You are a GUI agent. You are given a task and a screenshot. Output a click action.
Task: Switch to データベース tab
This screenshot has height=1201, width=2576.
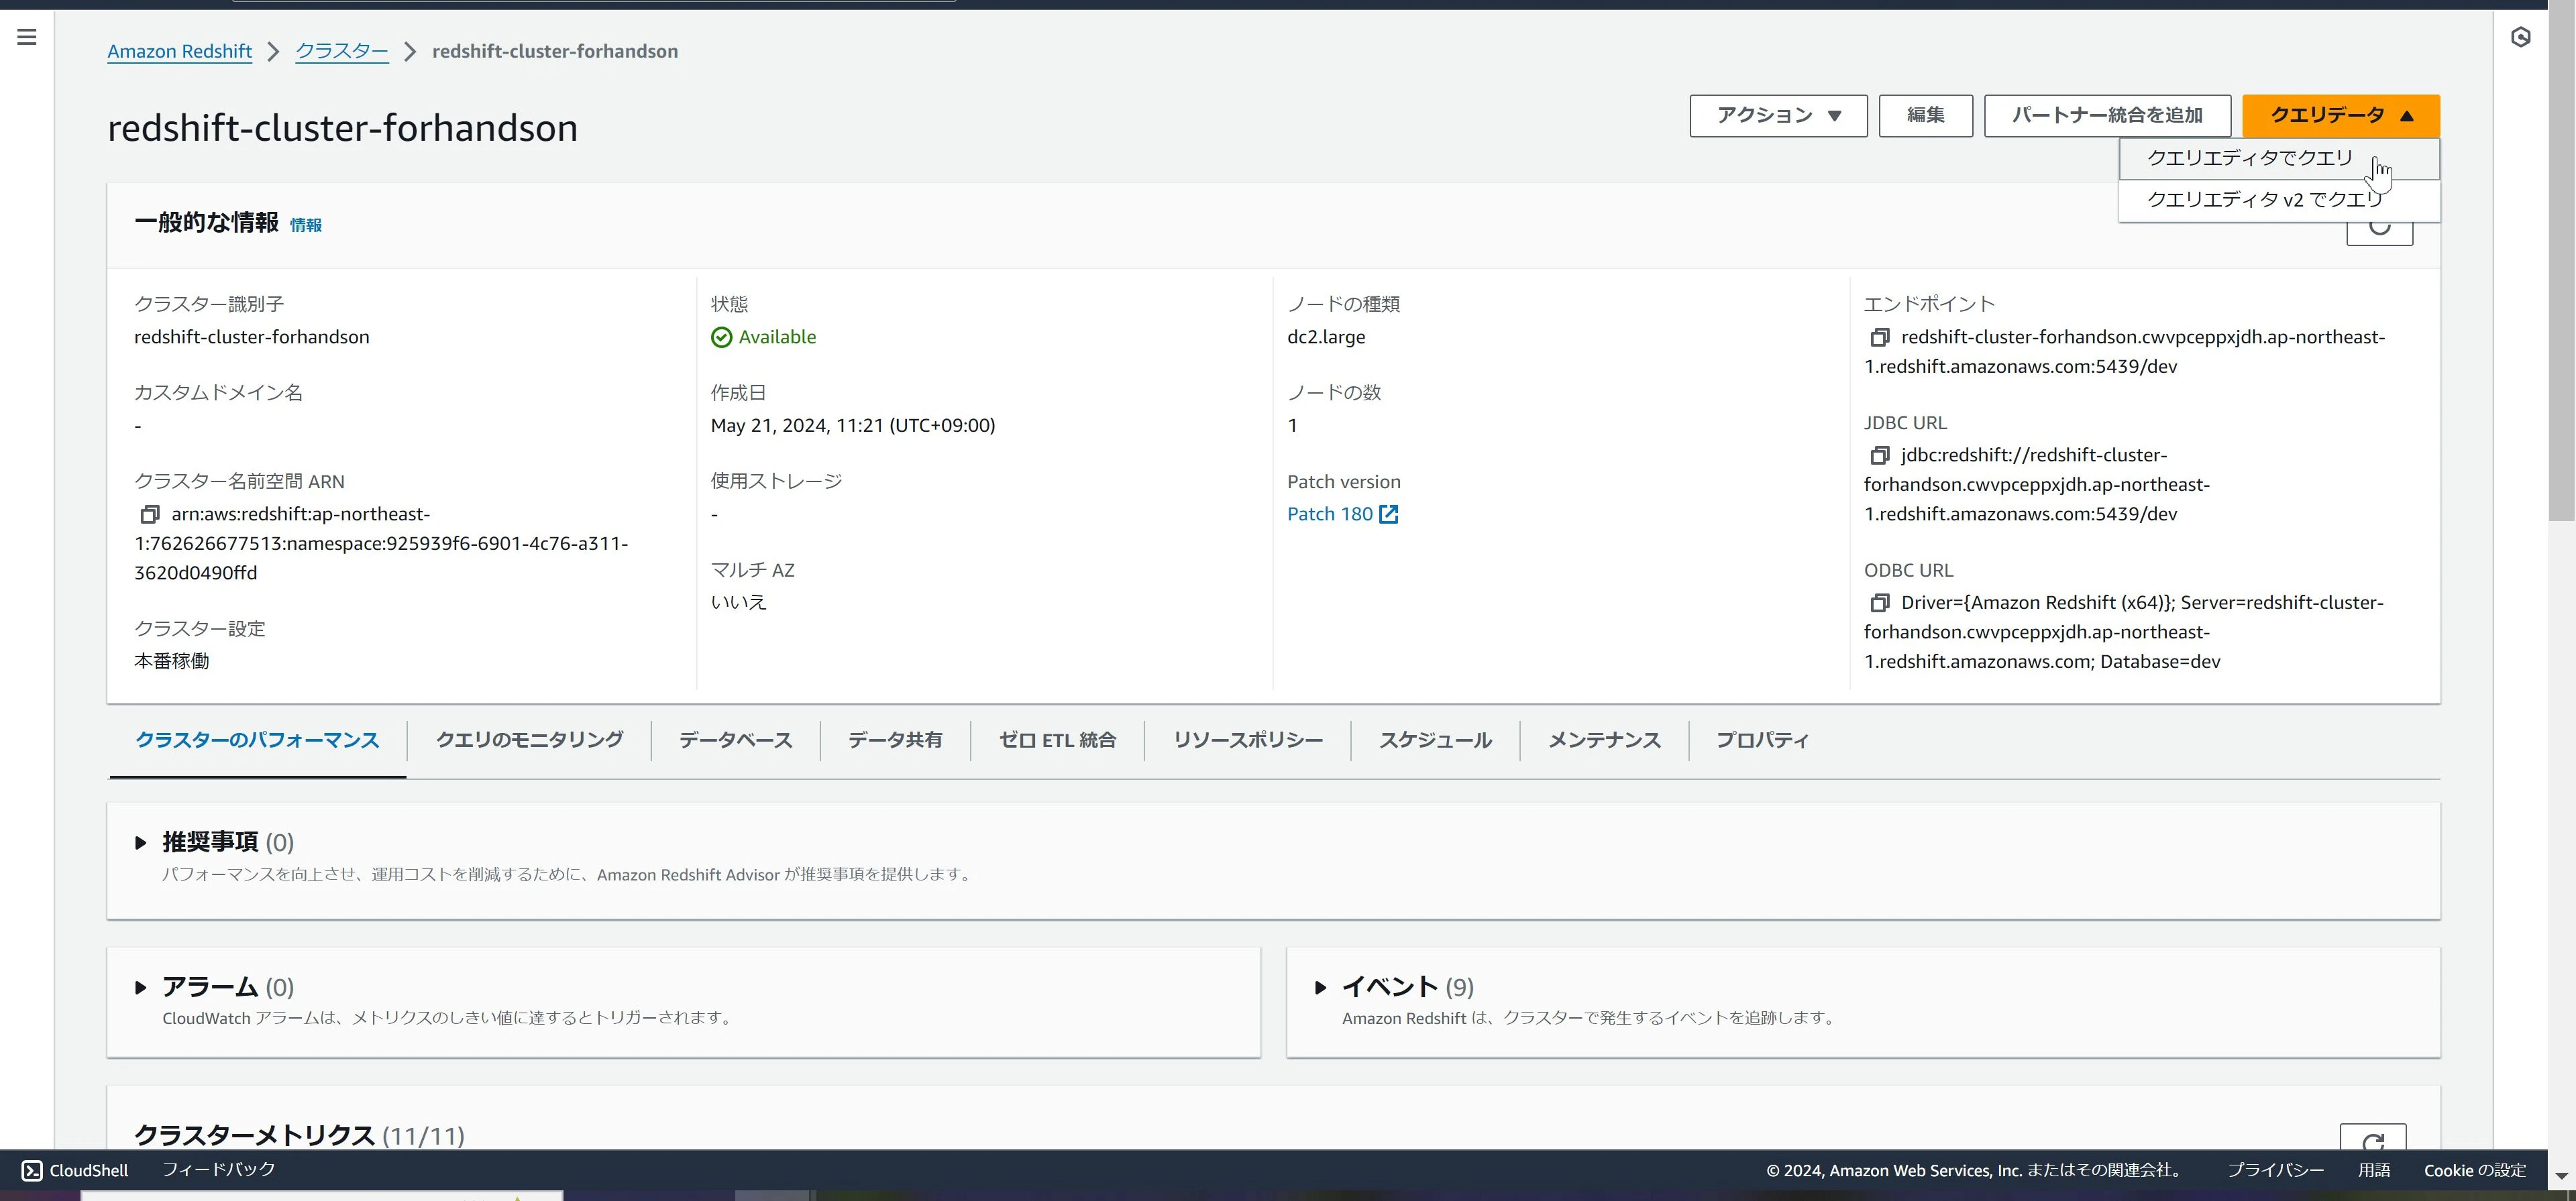point(735,740)
